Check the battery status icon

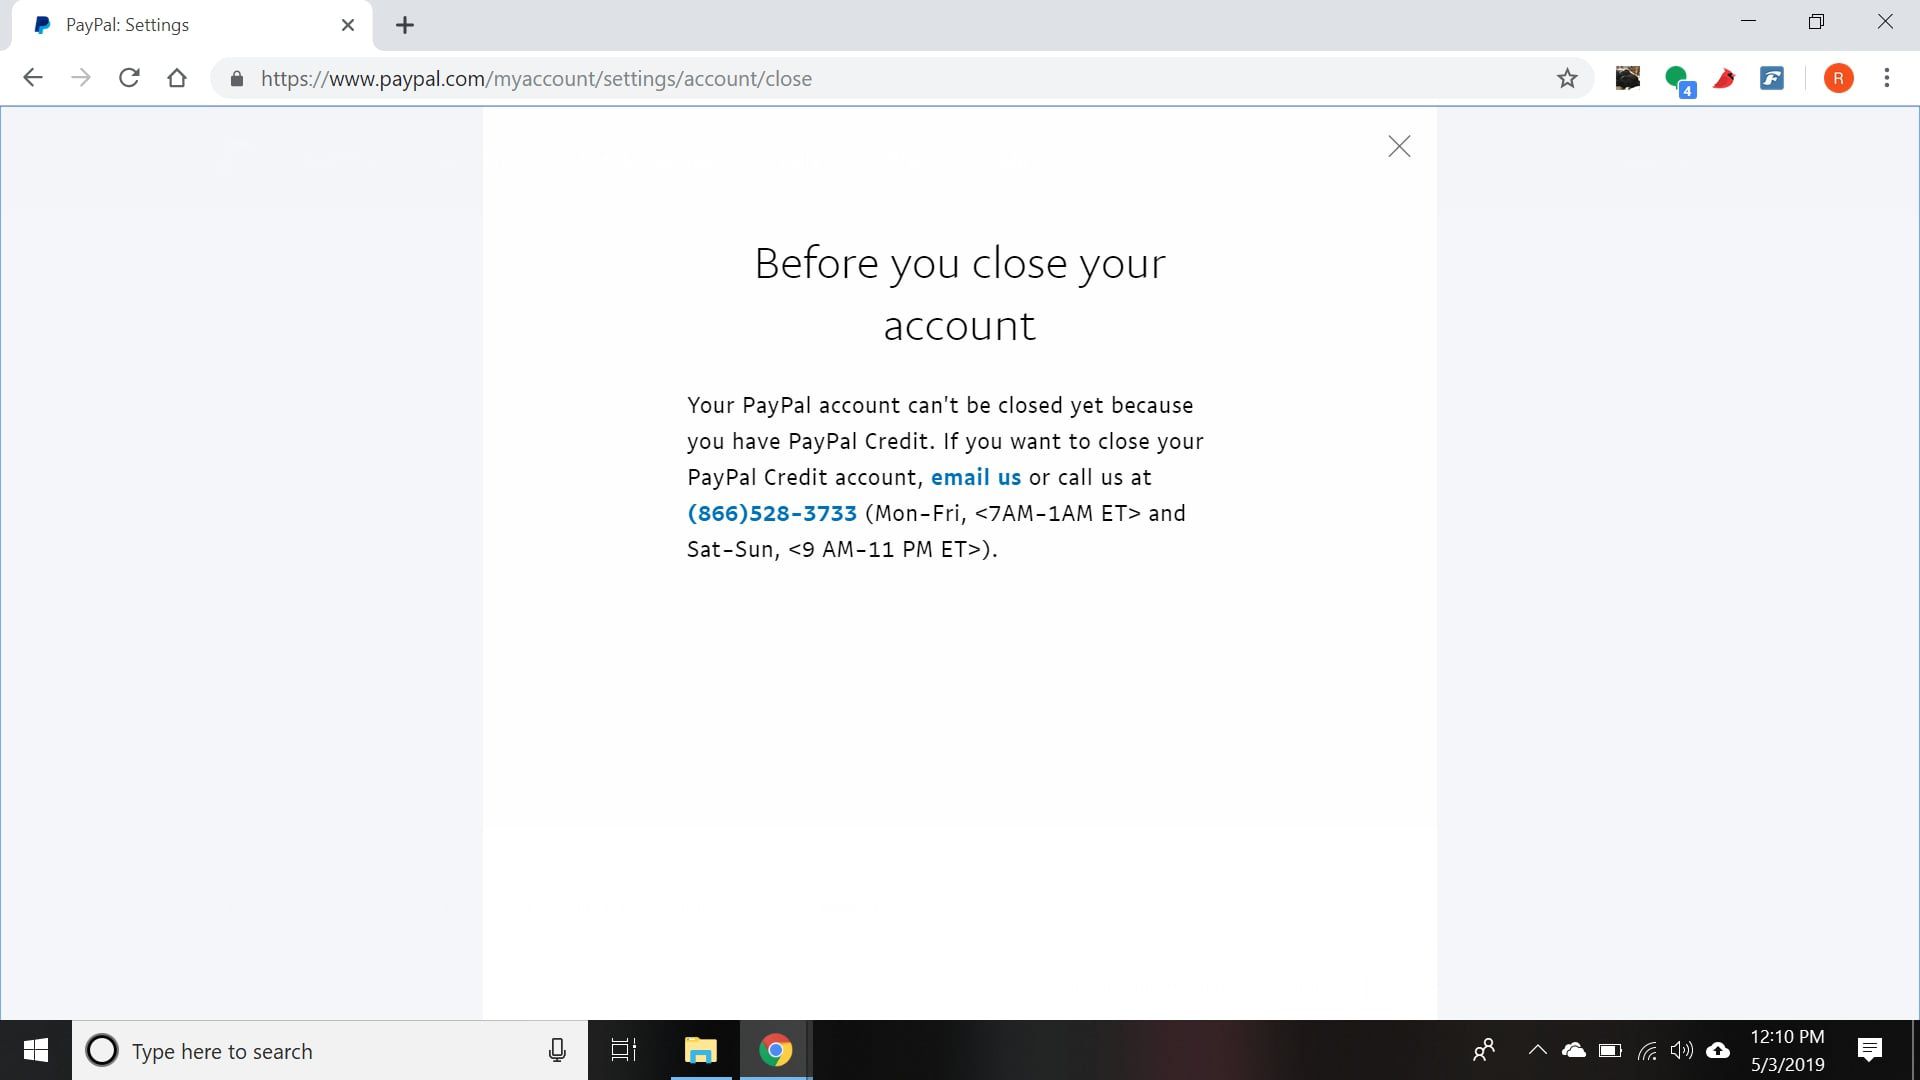coord(1610,1050)
